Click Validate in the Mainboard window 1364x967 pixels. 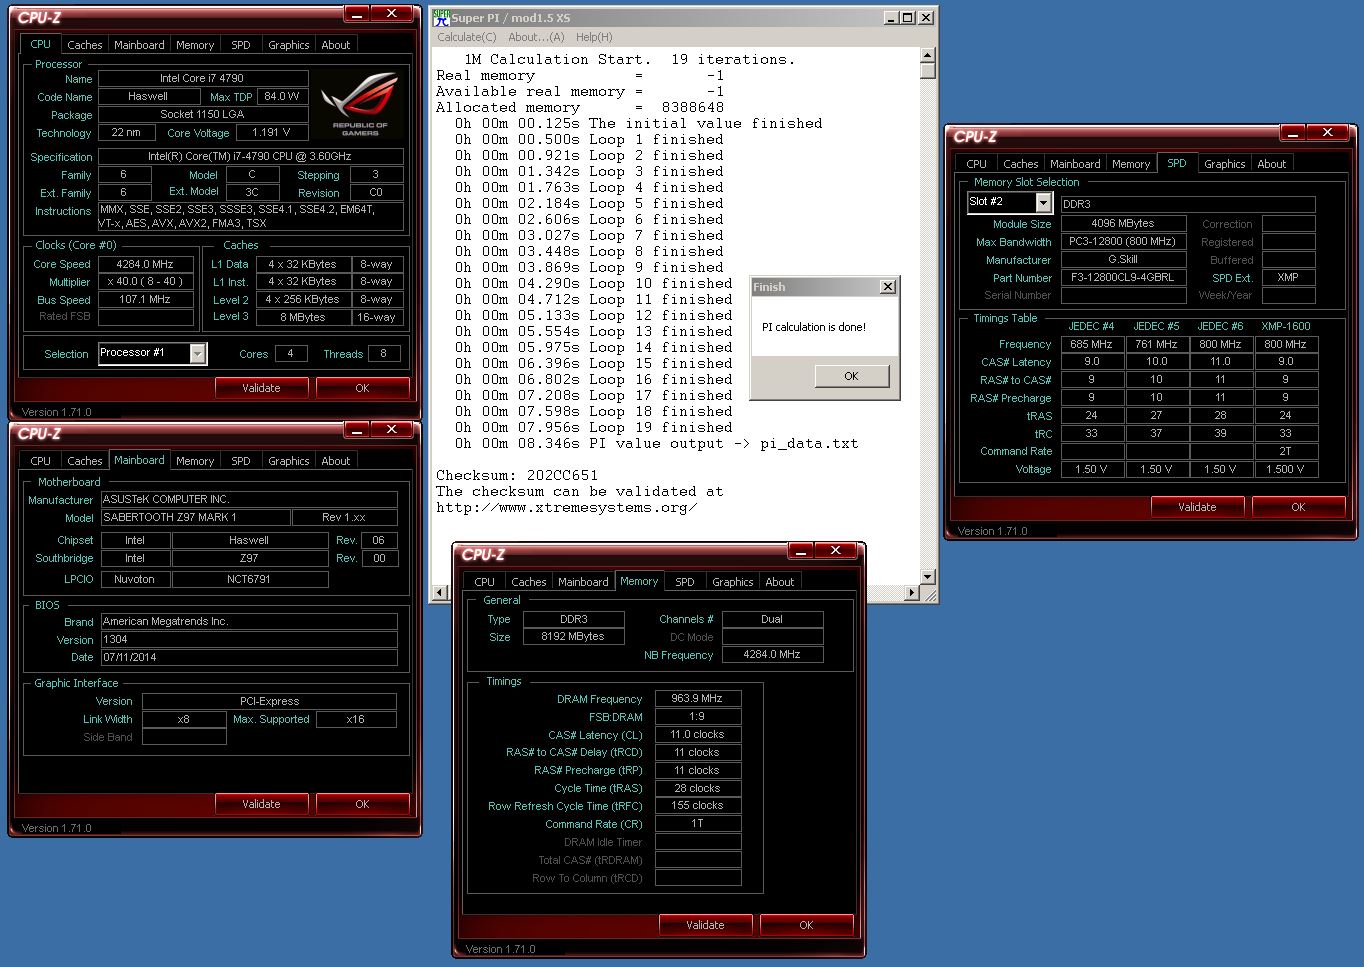pos(261,804)
